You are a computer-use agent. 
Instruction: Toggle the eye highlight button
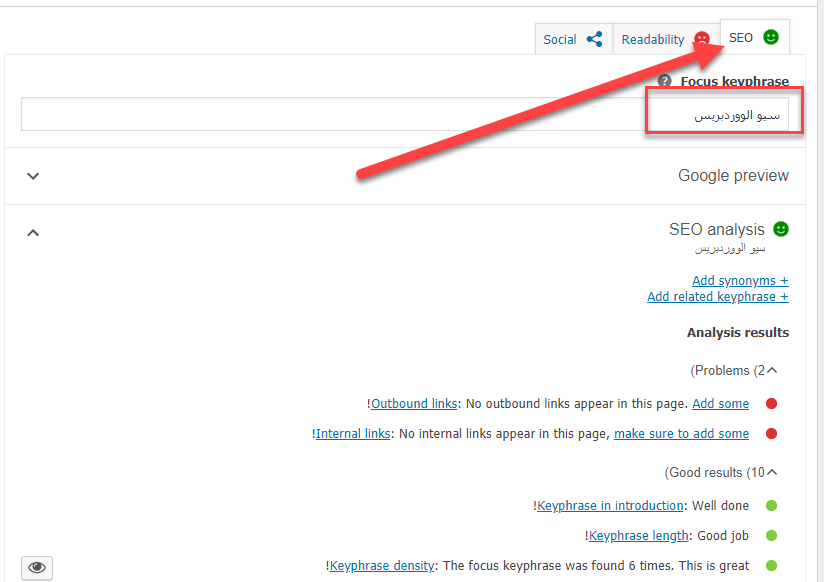click(x=37, y=567)
